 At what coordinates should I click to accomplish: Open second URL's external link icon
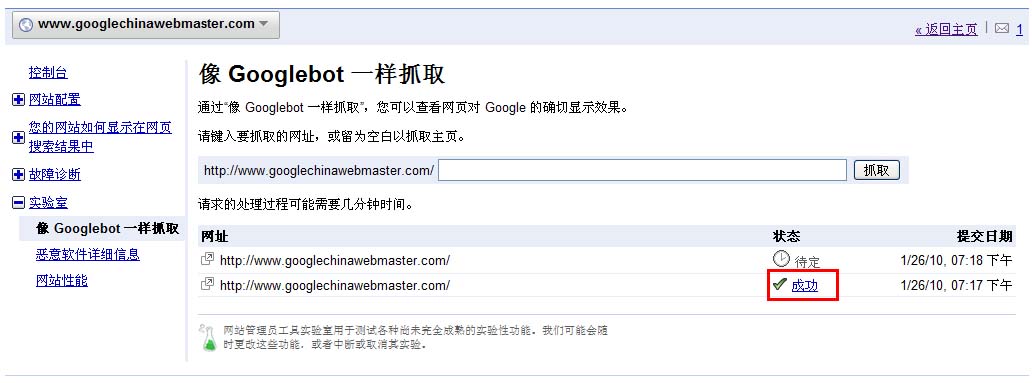(207, 284)
